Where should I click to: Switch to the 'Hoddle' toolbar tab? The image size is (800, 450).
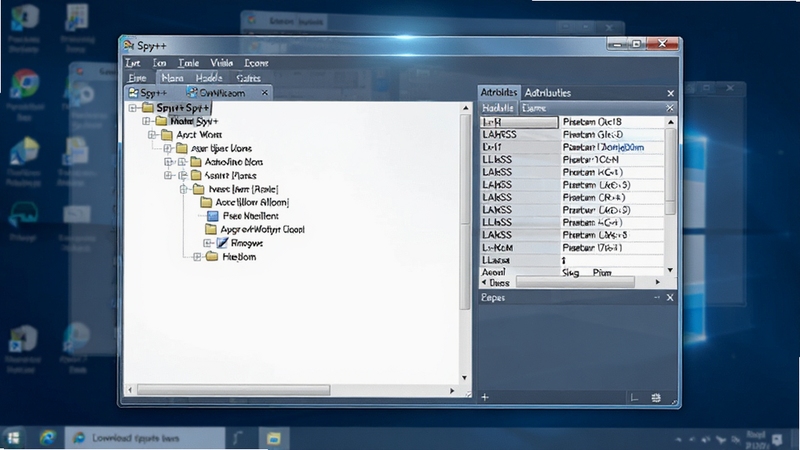209,78
